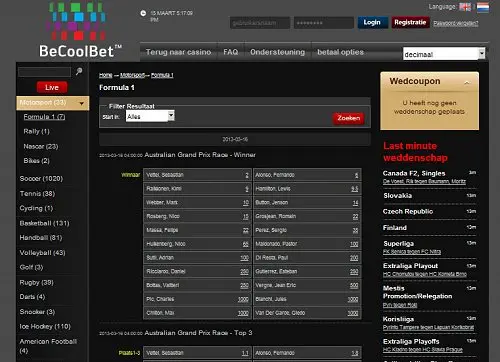This screenshot has height=362, width=500.
Task: Open the decimaal odds format dropdown
Action: (444, 54)
